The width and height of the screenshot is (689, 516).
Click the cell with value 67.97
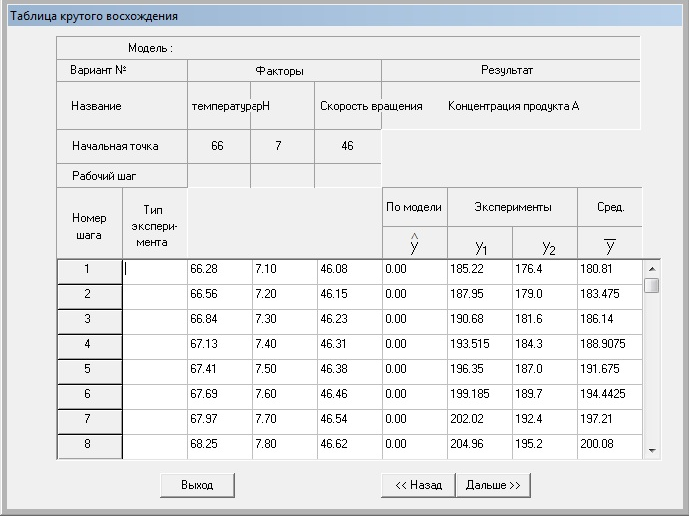click(220, 422)
